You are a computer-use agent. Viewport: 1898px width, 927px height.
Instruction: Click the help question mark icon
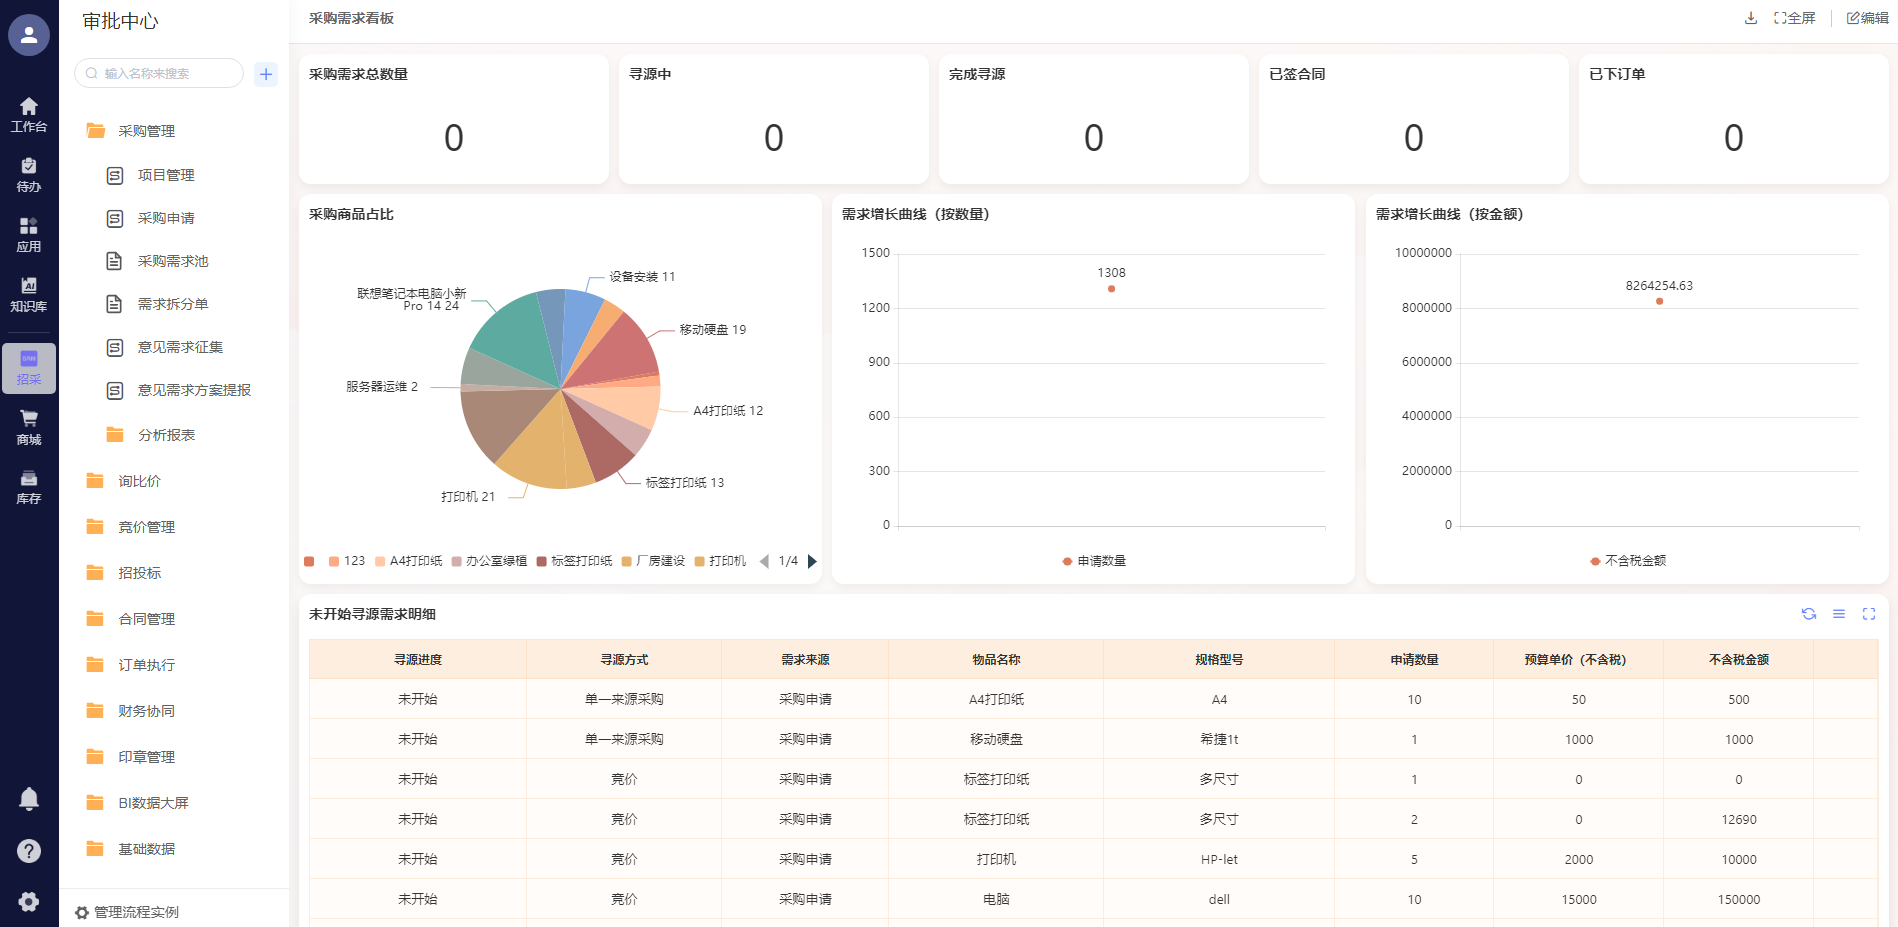[29, 850]
